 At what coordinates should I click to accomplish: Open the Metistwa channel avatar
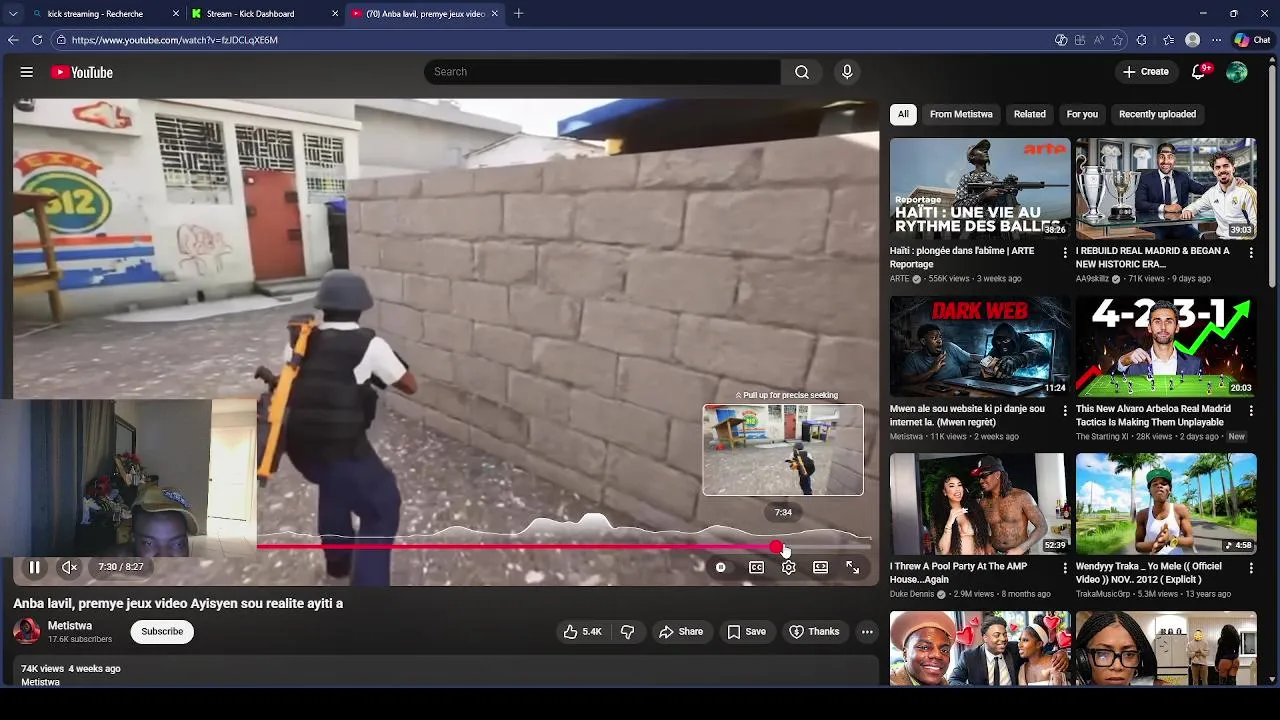pos(27,631)
